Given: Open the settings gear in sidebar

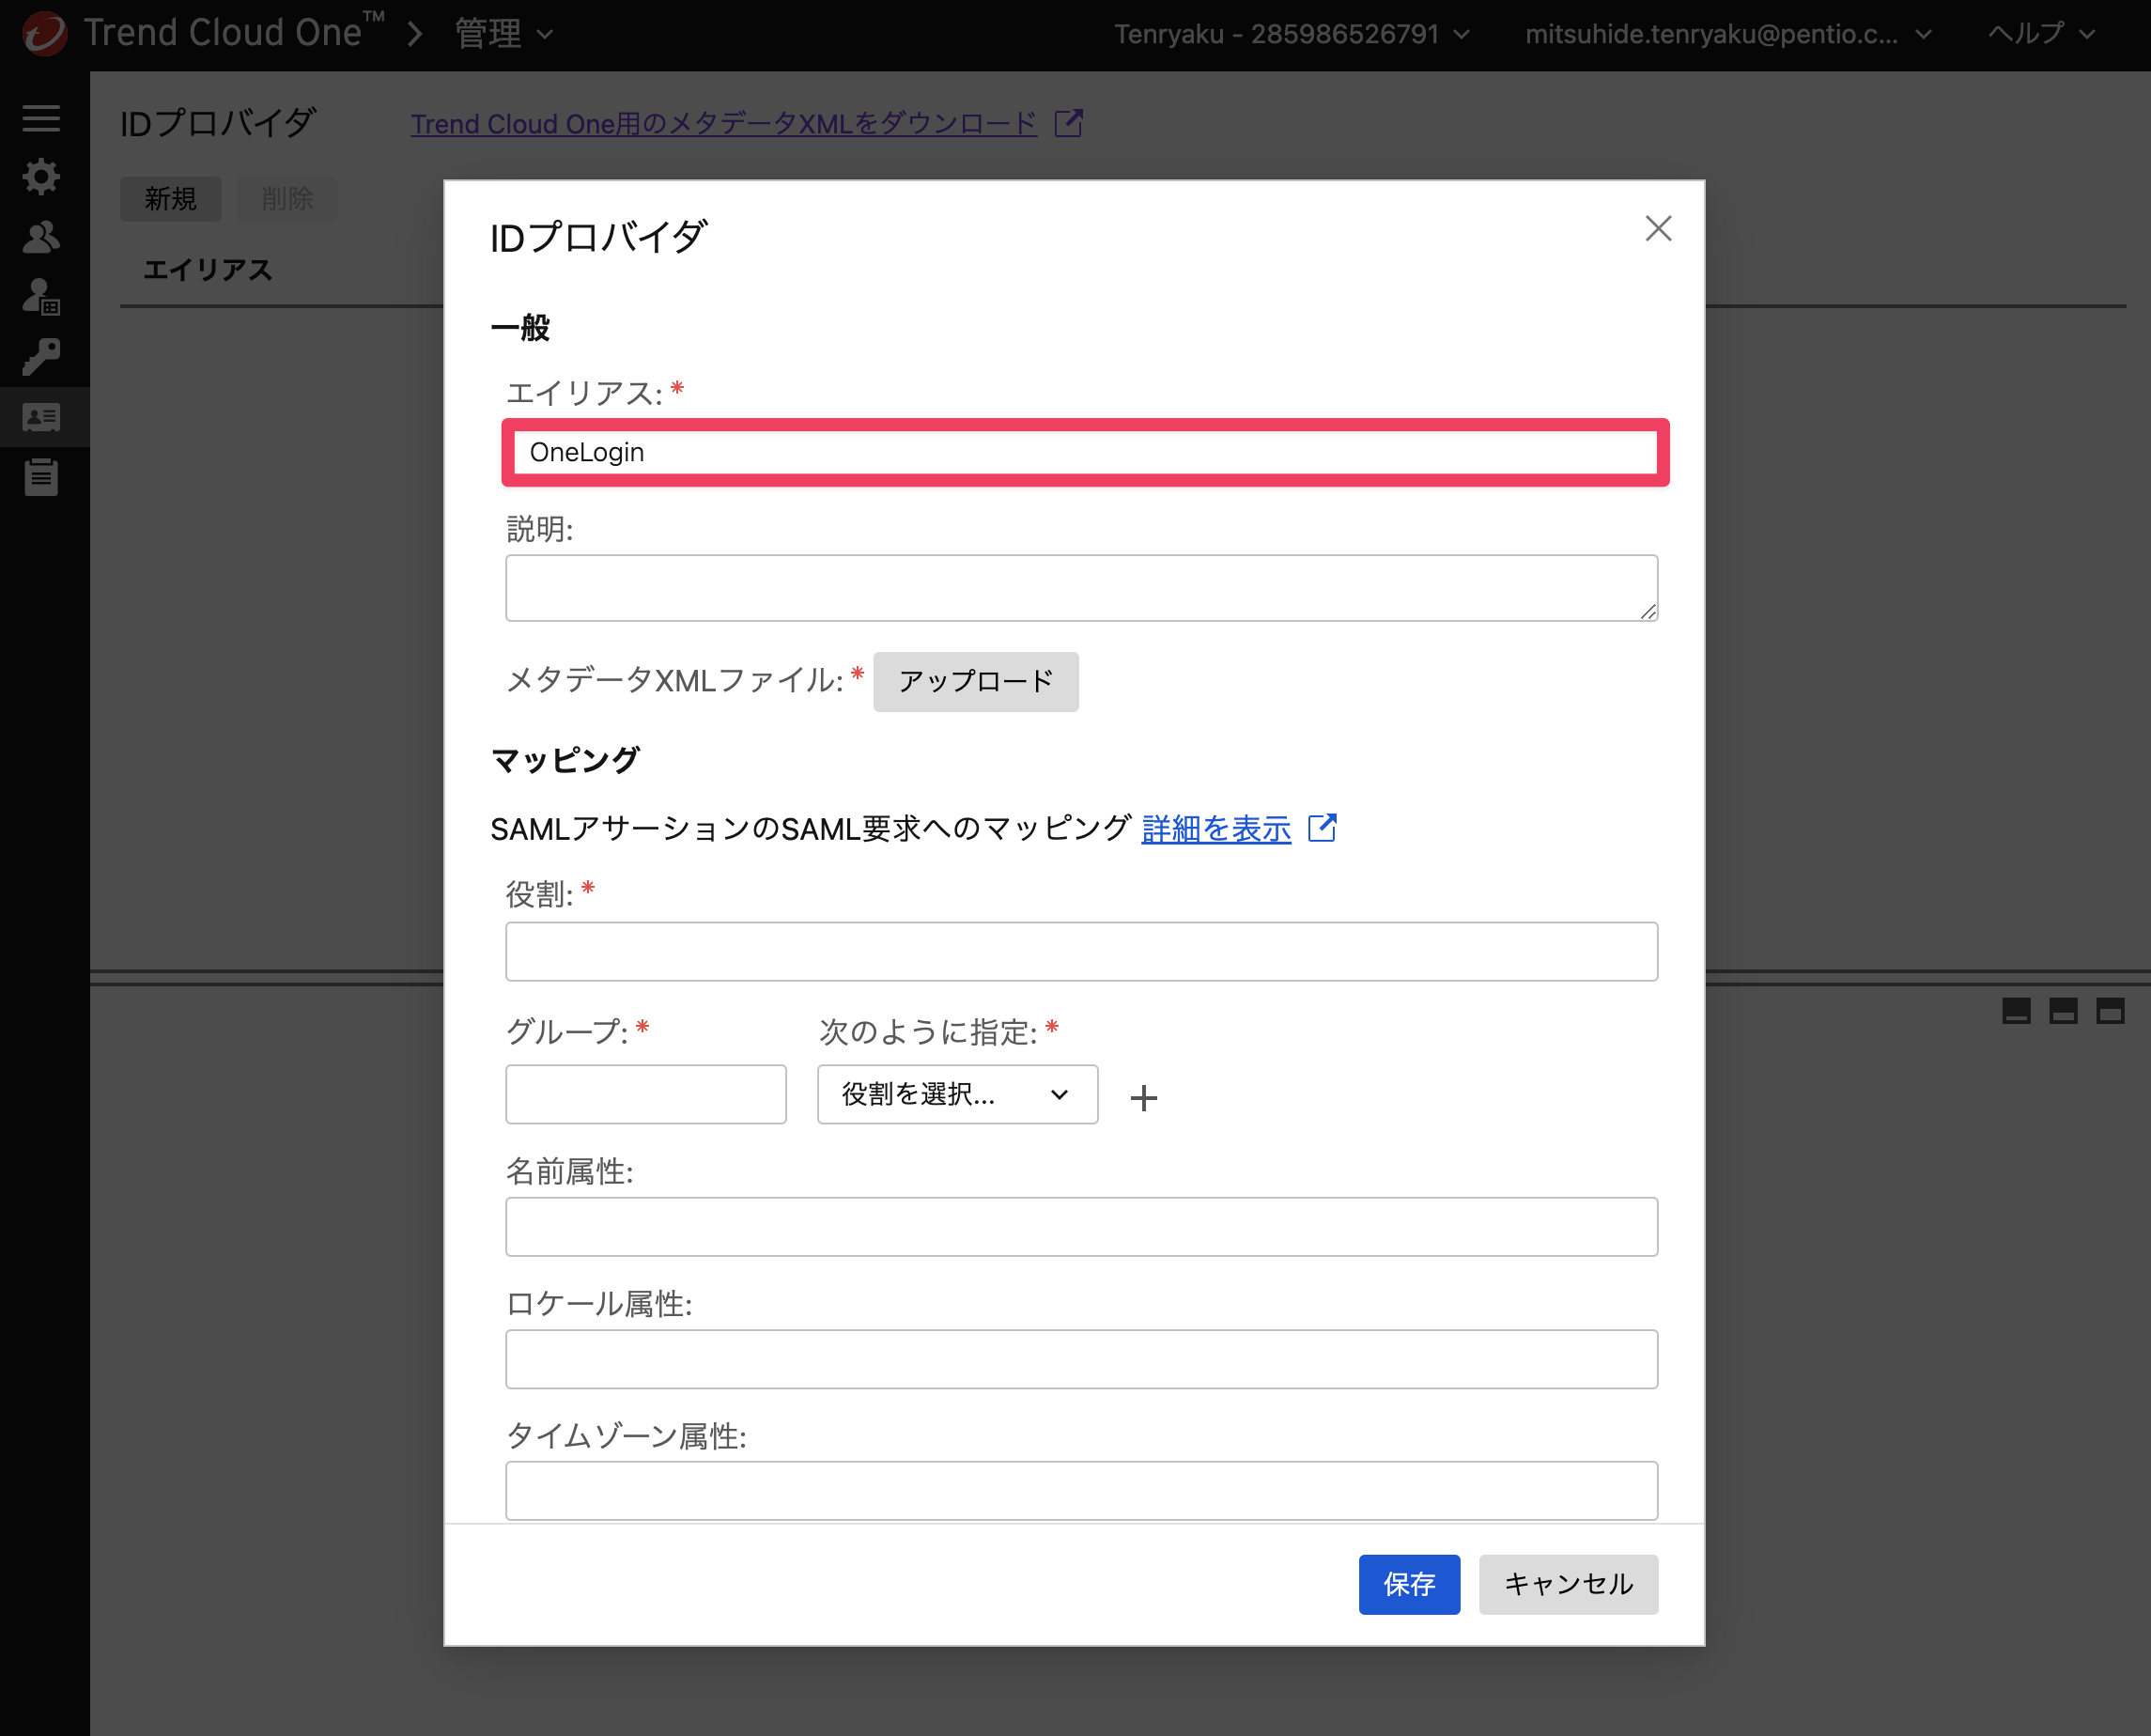Looking at the screenshot, I should [x=41, y=177].
